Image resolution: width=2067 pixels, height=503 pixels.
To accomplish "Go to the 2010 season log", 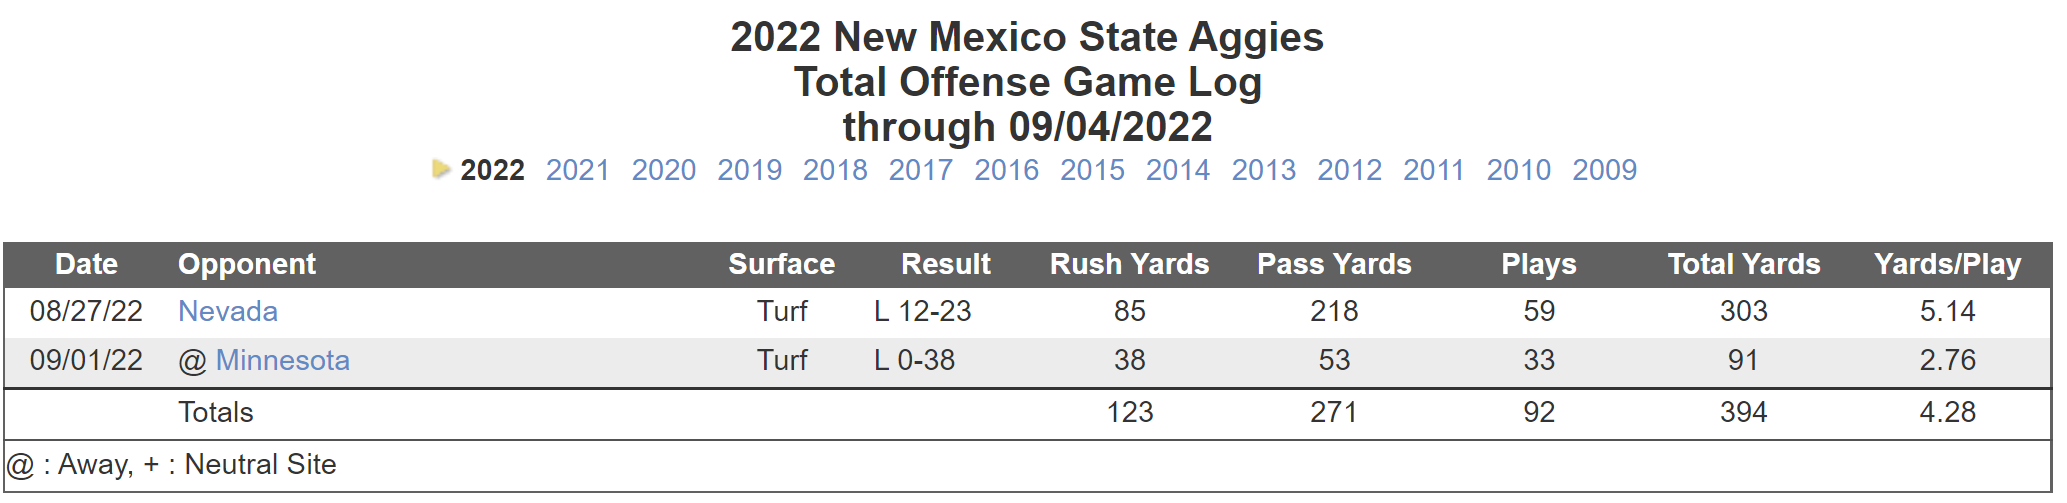I will tap(1519, 170).
